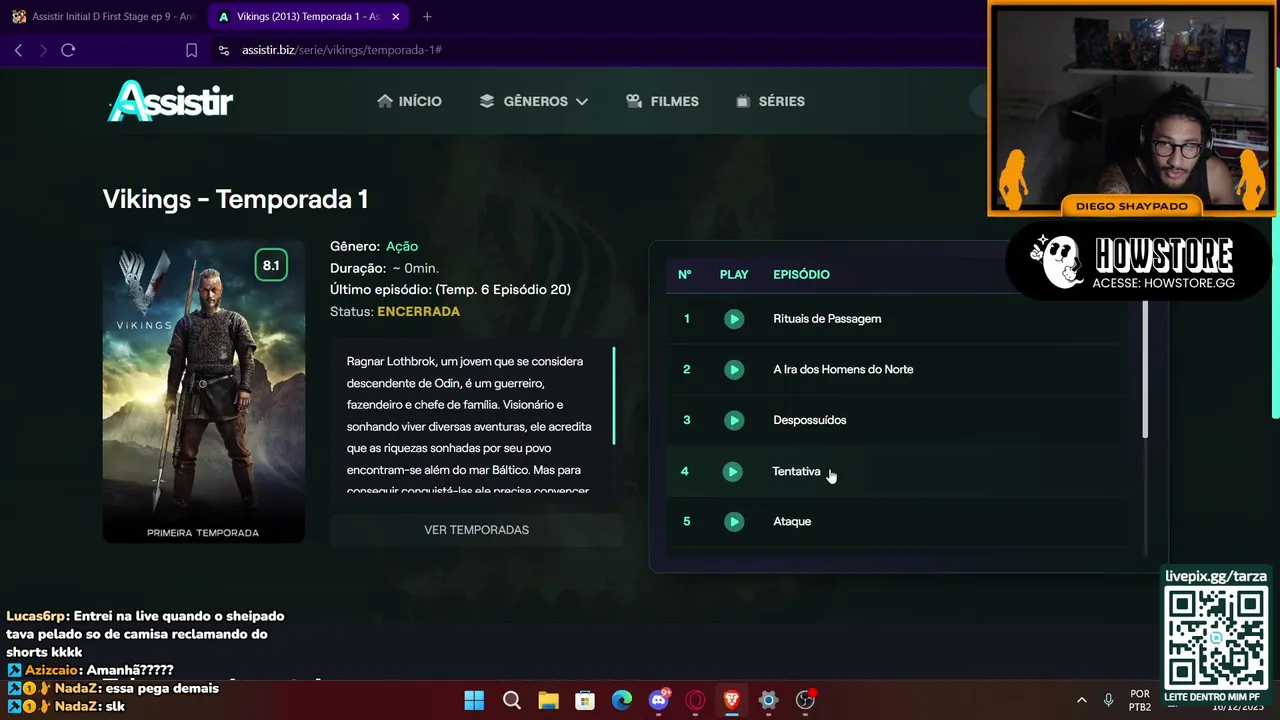Open the SÉRIES menu
The image size is (1280, 720).
coord(770,101)
